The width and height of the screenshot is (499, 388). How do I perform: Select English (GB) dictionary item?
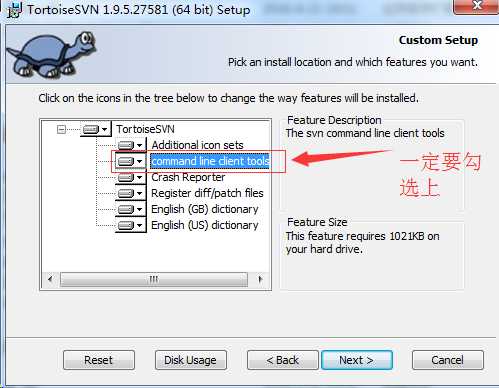[x=205, y=209]
